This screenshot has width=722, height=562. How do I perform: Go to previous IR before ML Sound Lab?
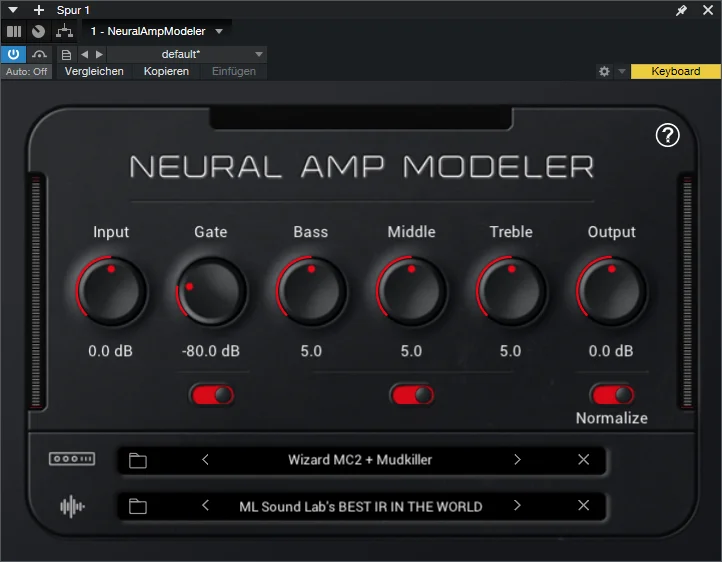pos(205,505)
